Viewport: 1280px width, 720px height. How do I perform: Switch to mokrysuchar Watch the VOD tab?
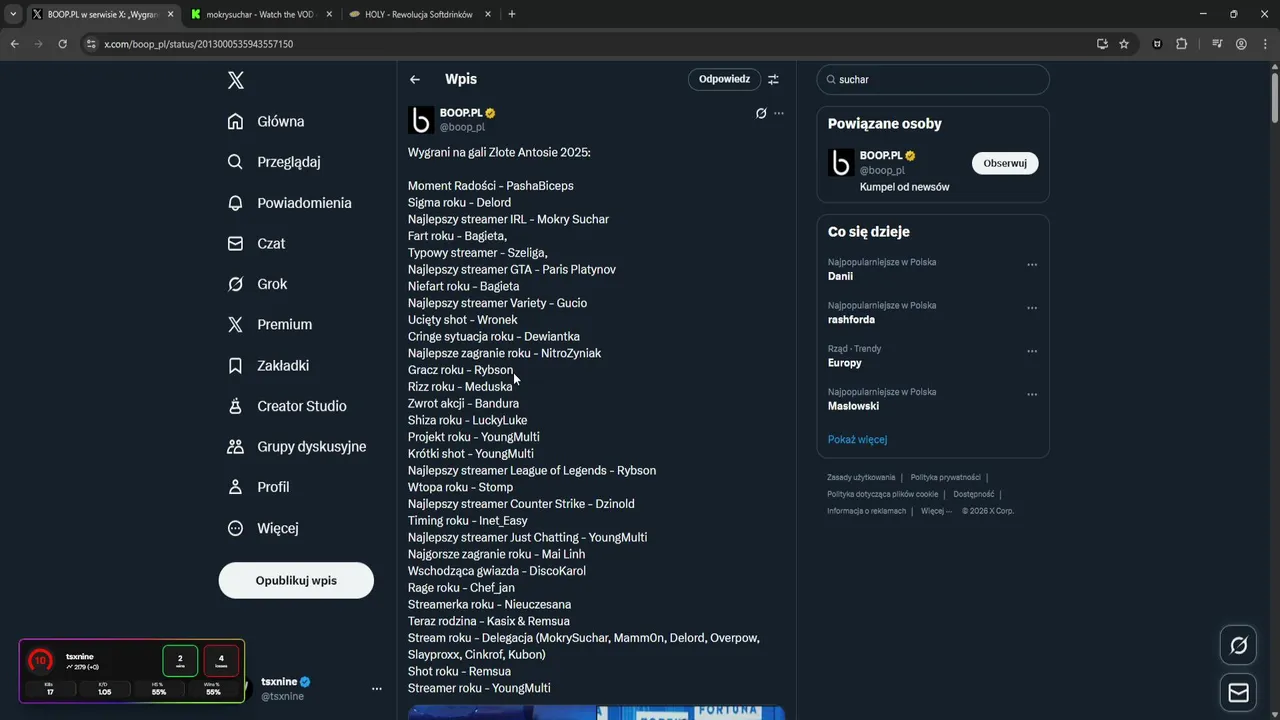[x=260, y=15]
